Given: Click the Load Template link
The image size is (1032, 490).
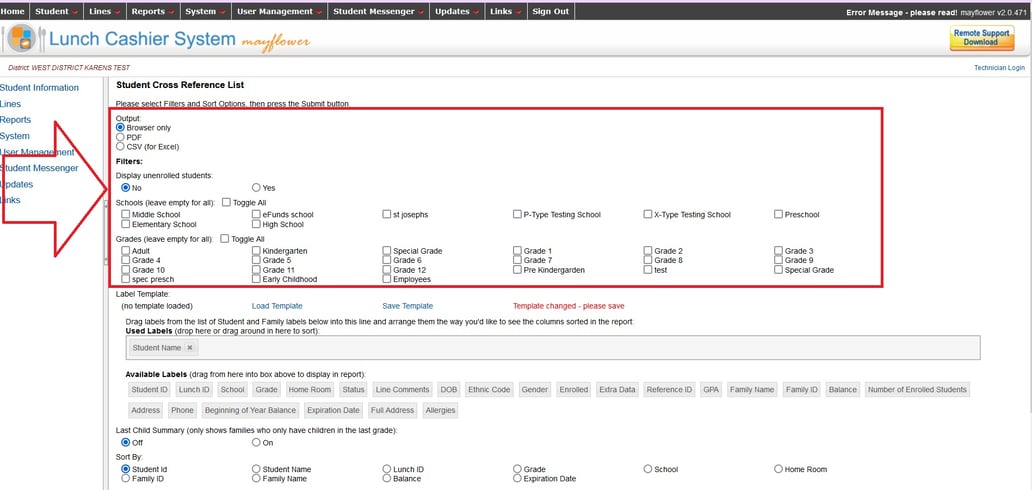Looking at the screenshot, I should [277, 306].
